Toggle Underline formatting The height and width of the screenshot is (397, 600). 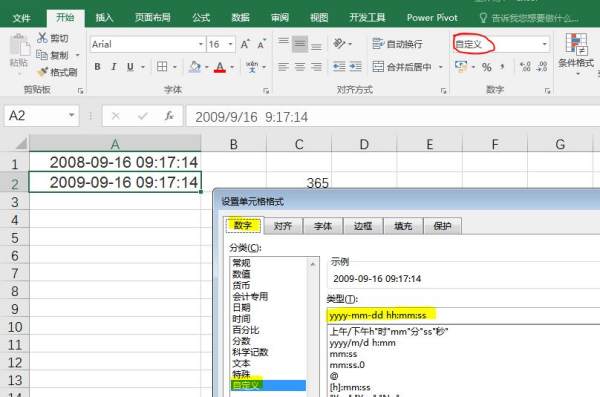[130, 67]
